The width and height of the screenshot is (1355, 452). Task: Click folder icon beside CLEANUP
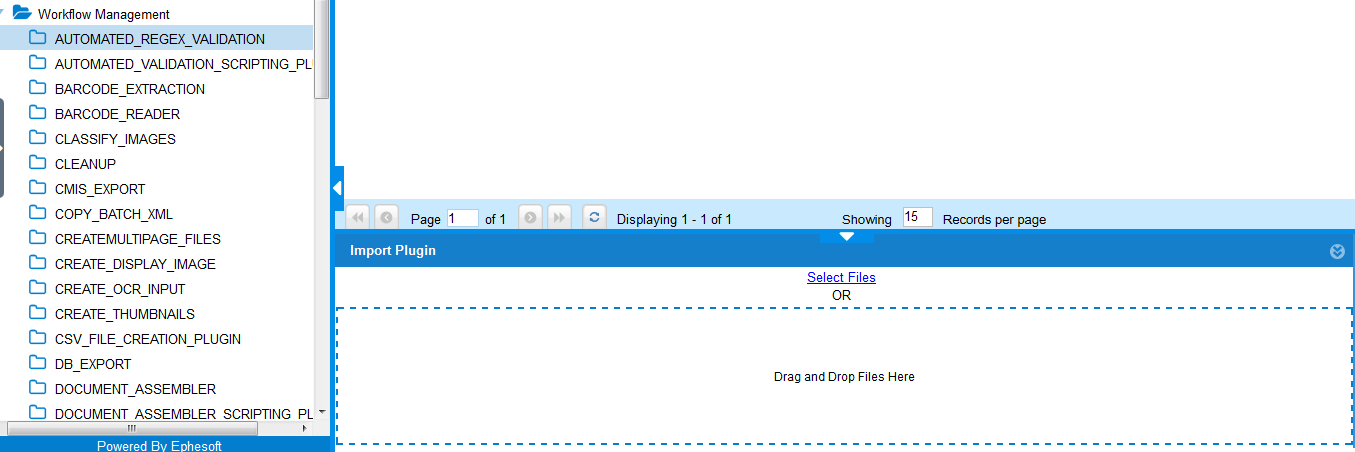click(38, 163)
